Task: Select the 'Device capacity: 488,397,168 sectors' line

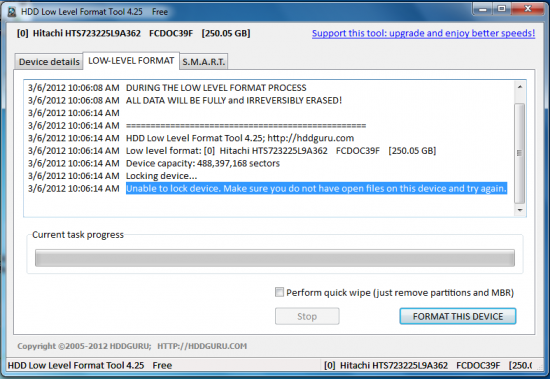Action: pos(203,163)
